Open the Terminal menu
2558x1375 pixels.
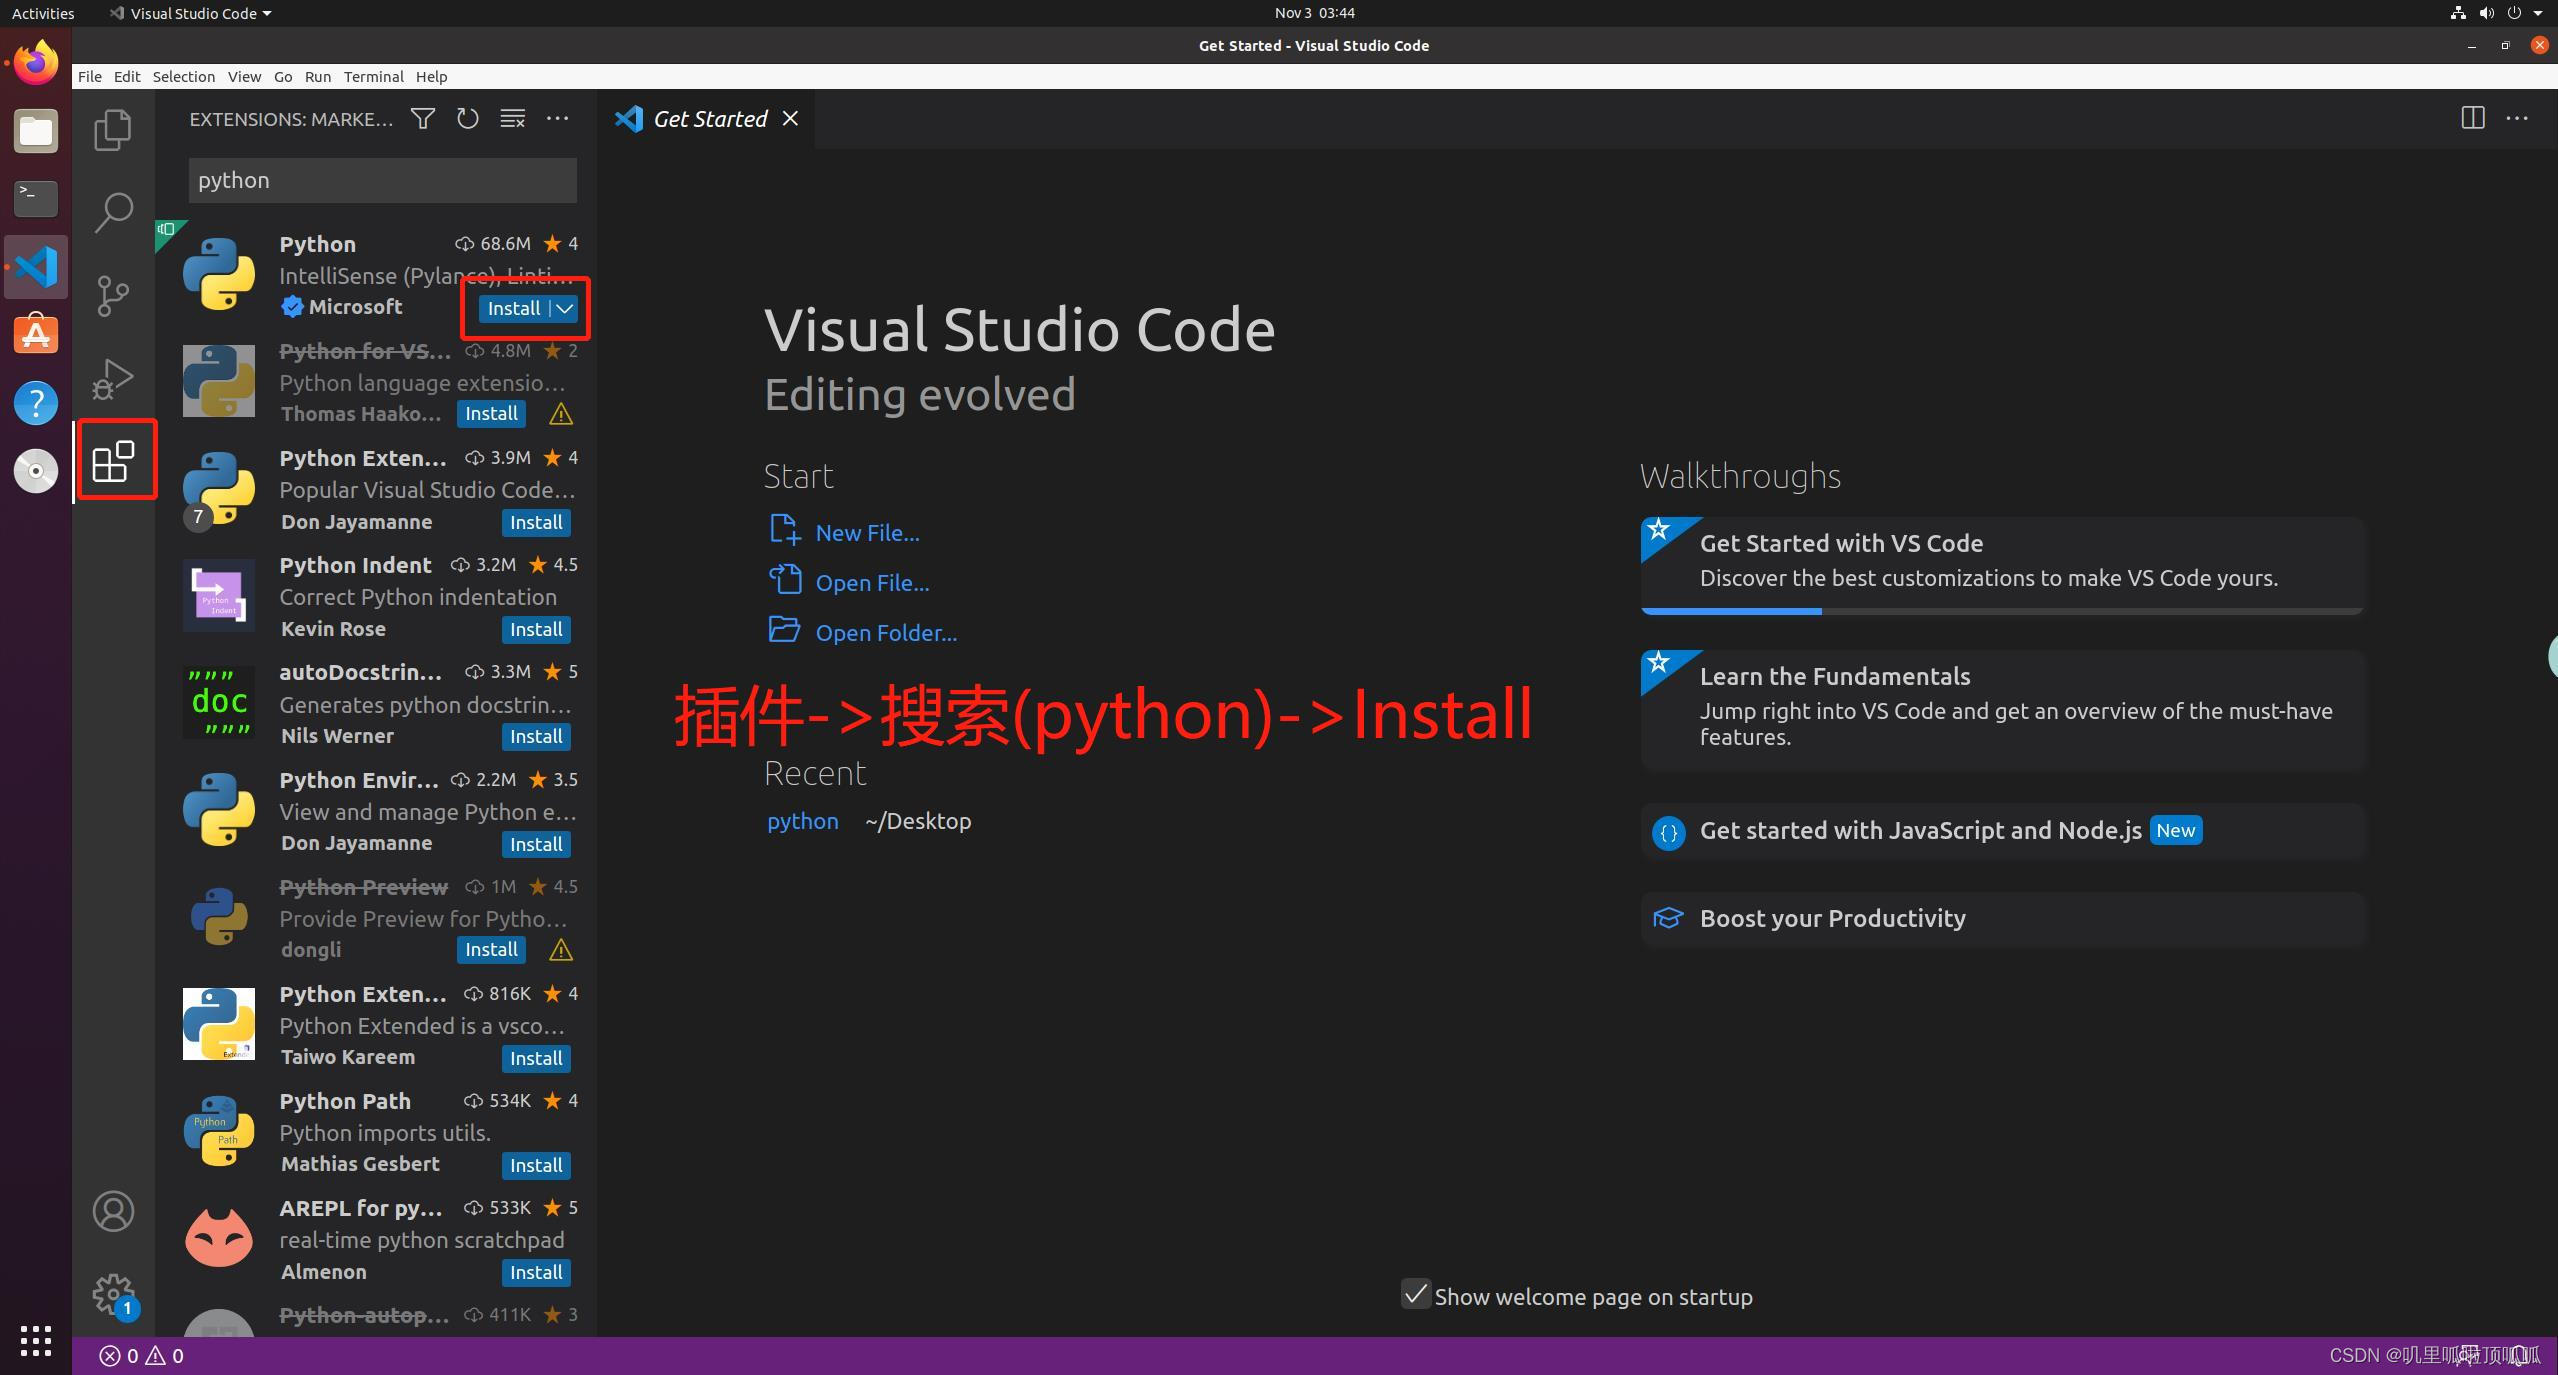[x=373, y=77]
